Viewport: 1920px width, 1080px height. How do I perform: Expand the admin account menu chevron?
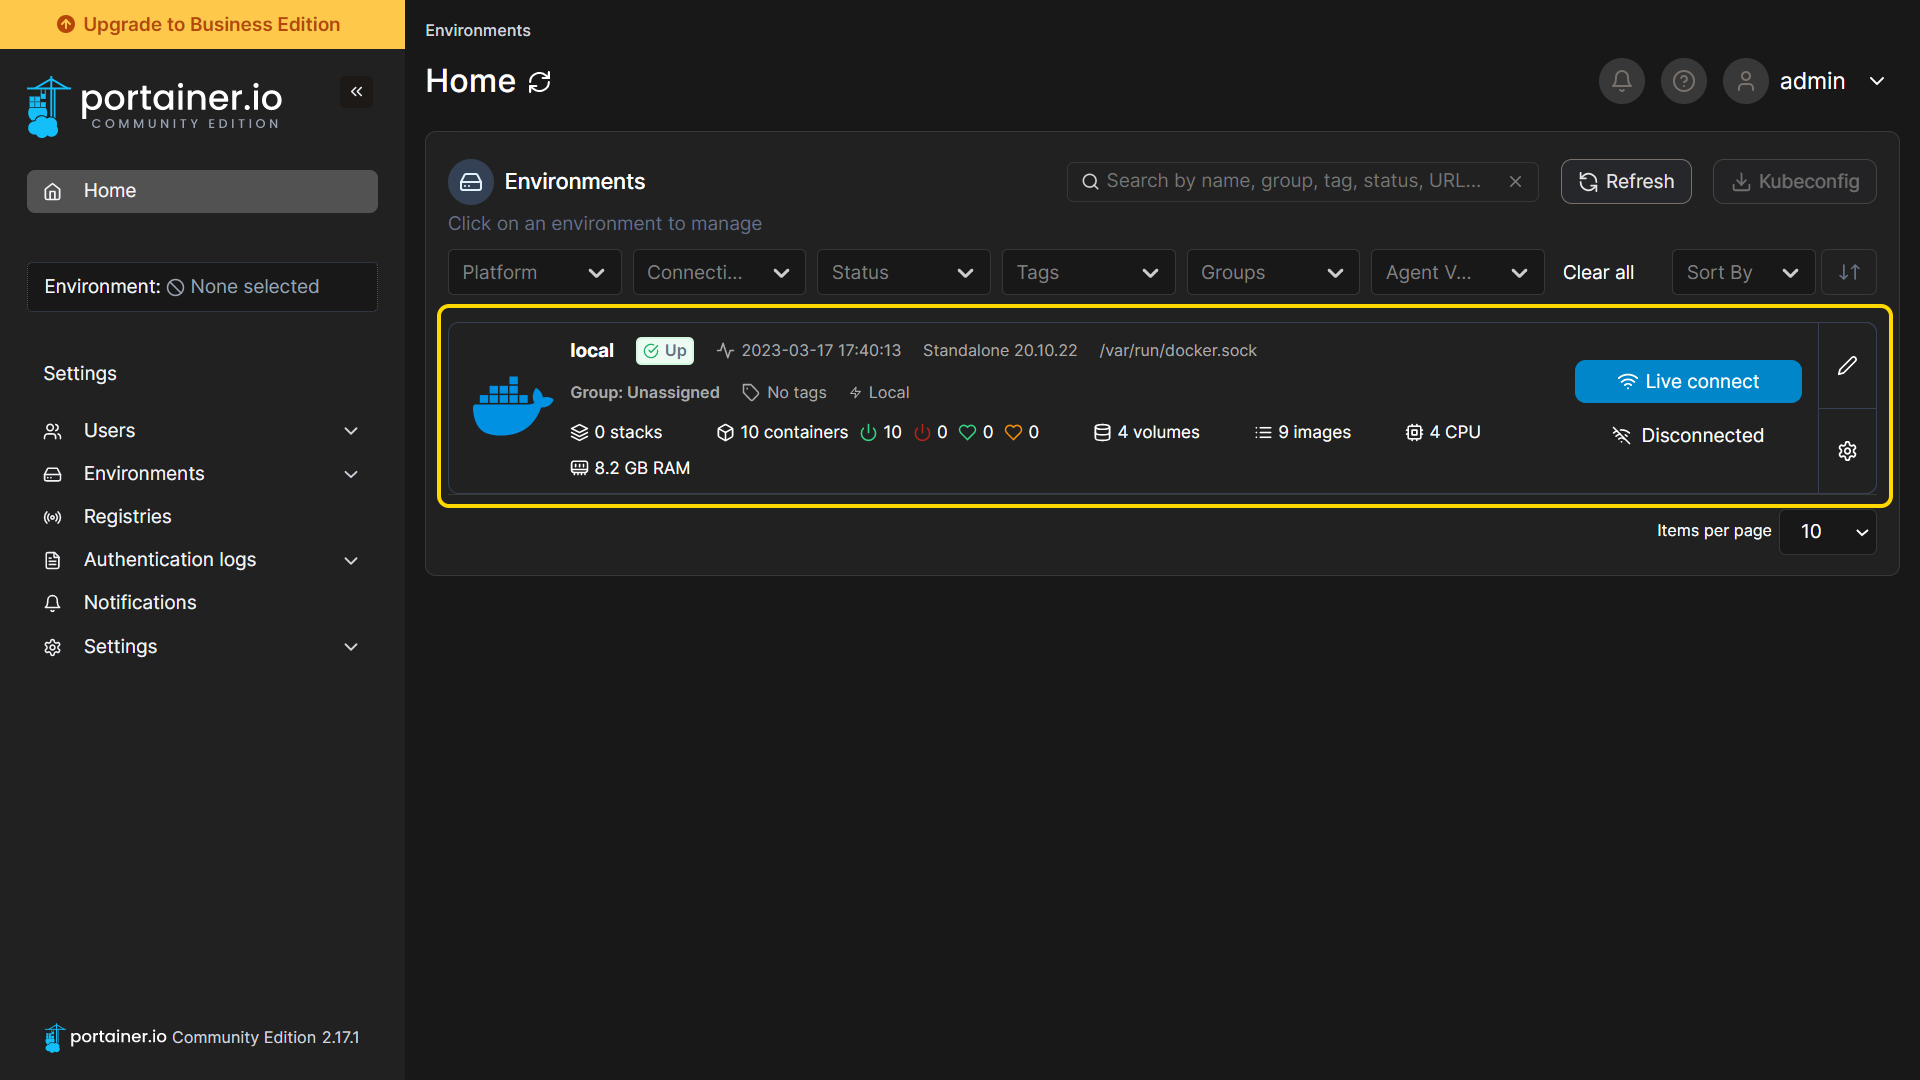[1877, 81]
